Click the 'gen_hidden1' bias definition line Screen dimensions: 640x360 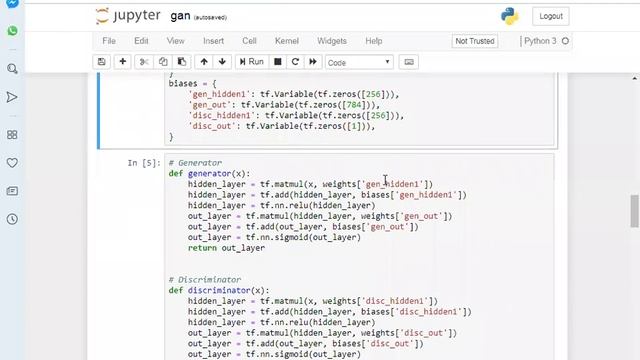(x=293, y=94)
